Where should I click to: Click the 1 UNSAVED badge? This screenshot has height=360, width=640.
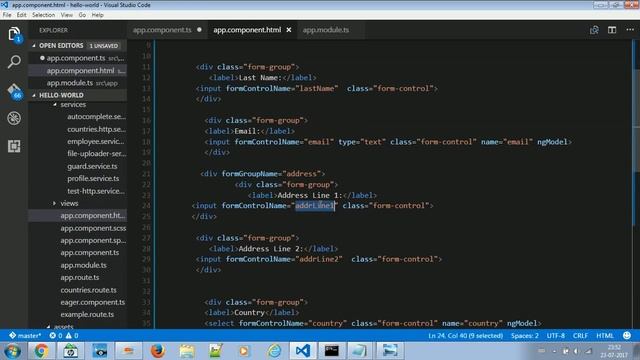(104, 46)
